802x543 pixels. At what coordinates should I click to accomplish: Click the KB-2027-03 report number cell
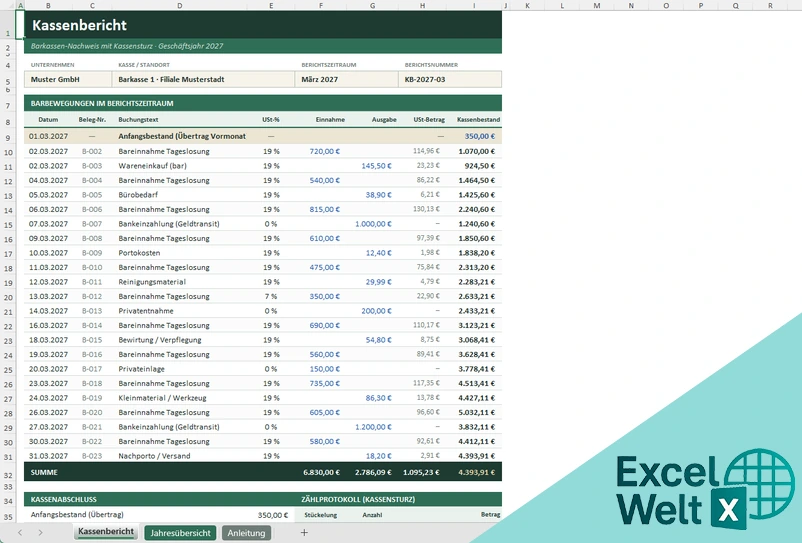tap(450, 79)
